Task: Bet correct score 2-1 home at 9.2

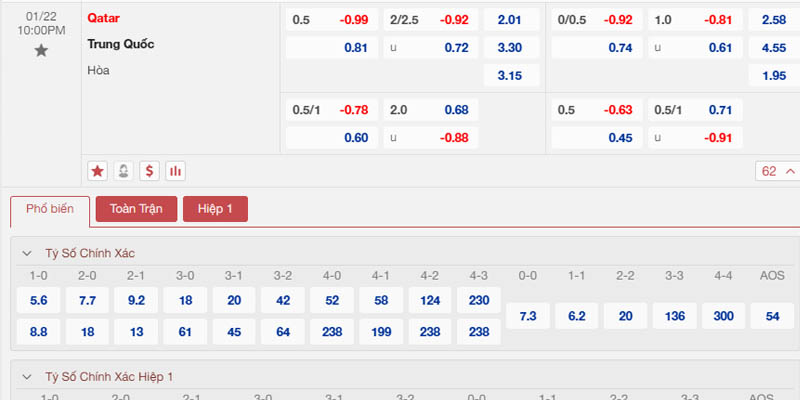Action: click(x=136, y=300)
